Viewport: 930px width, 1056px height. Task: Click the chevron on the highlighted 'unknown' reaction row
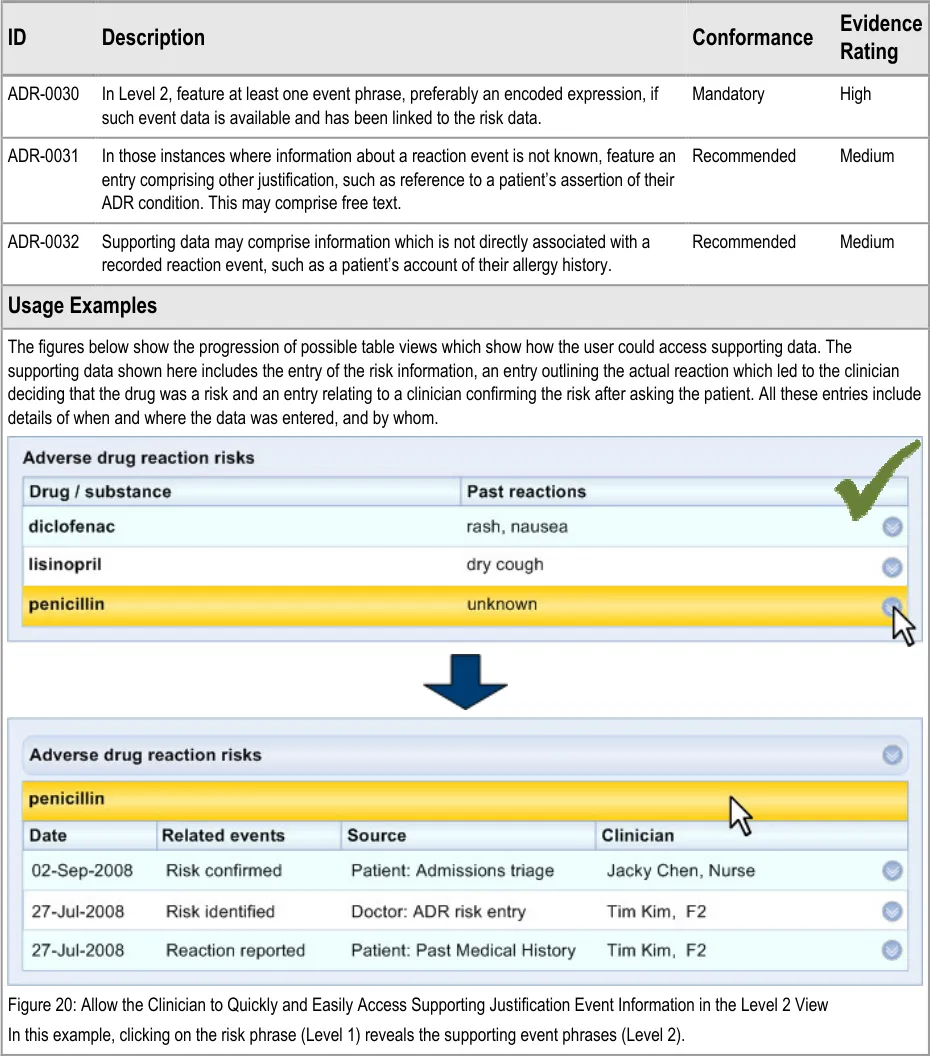891,605
